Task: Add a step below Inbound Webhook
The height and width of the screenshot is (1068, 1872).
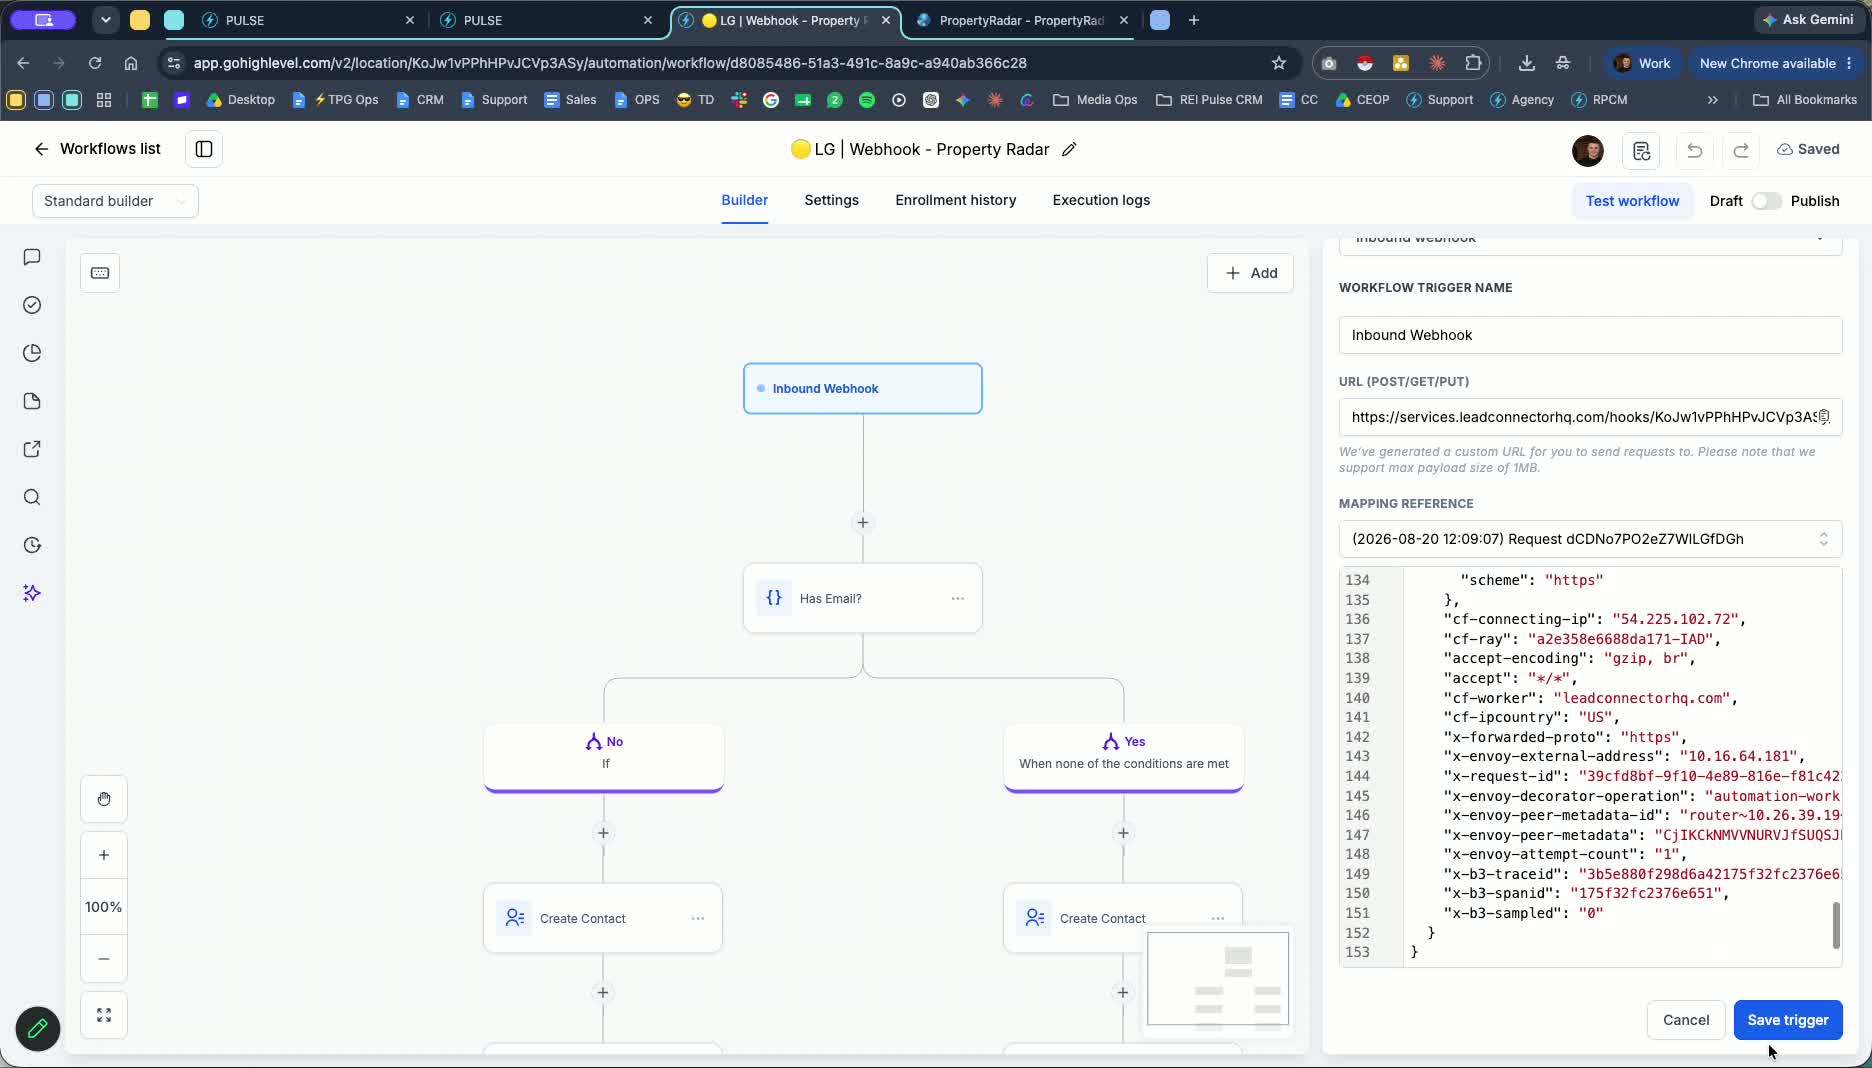Action: pos(863,523)
